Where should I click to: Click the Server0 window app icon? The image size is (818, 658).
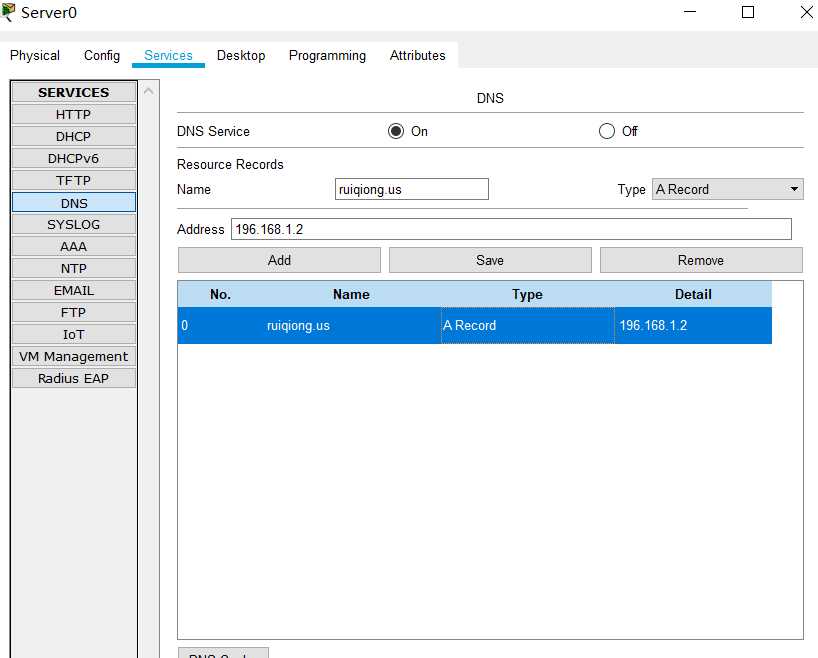8,11
